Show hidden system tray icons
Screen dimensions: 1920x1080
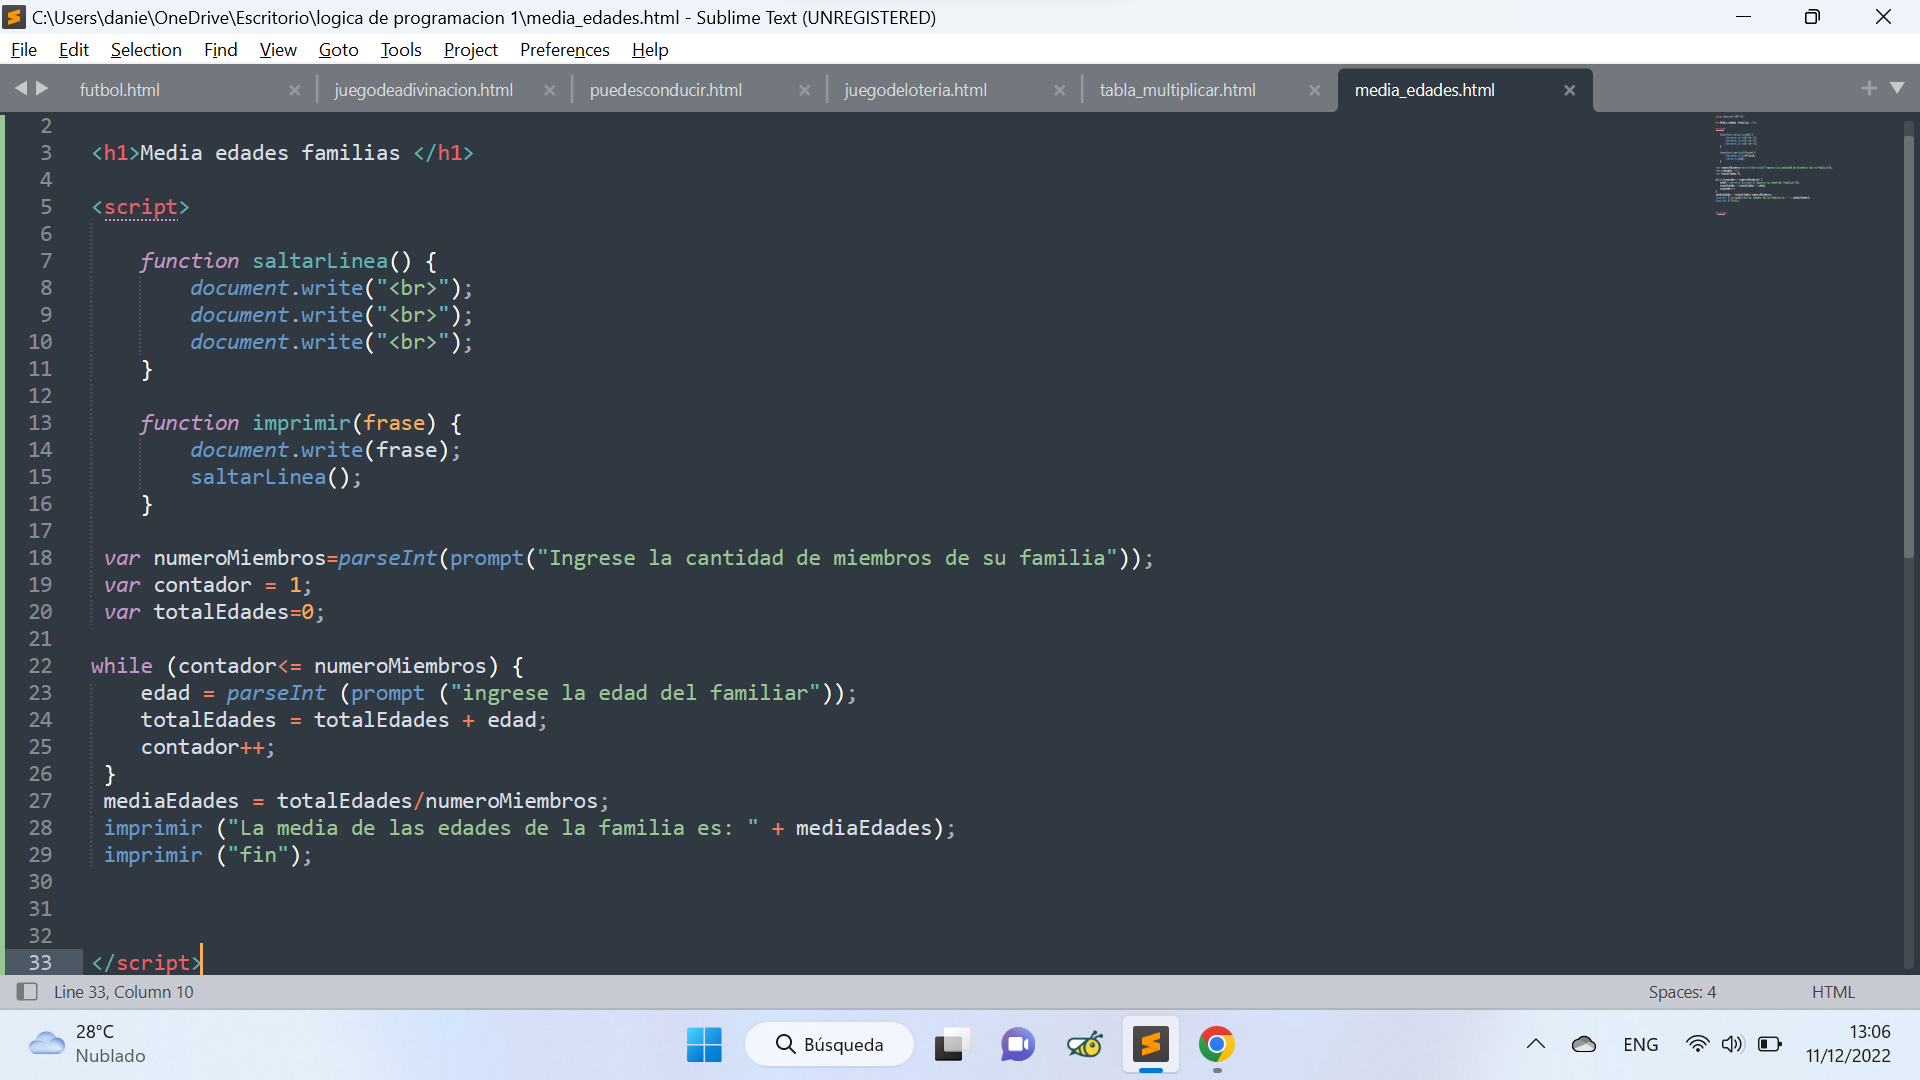pyautogui.click(x=1536, y=1045)
